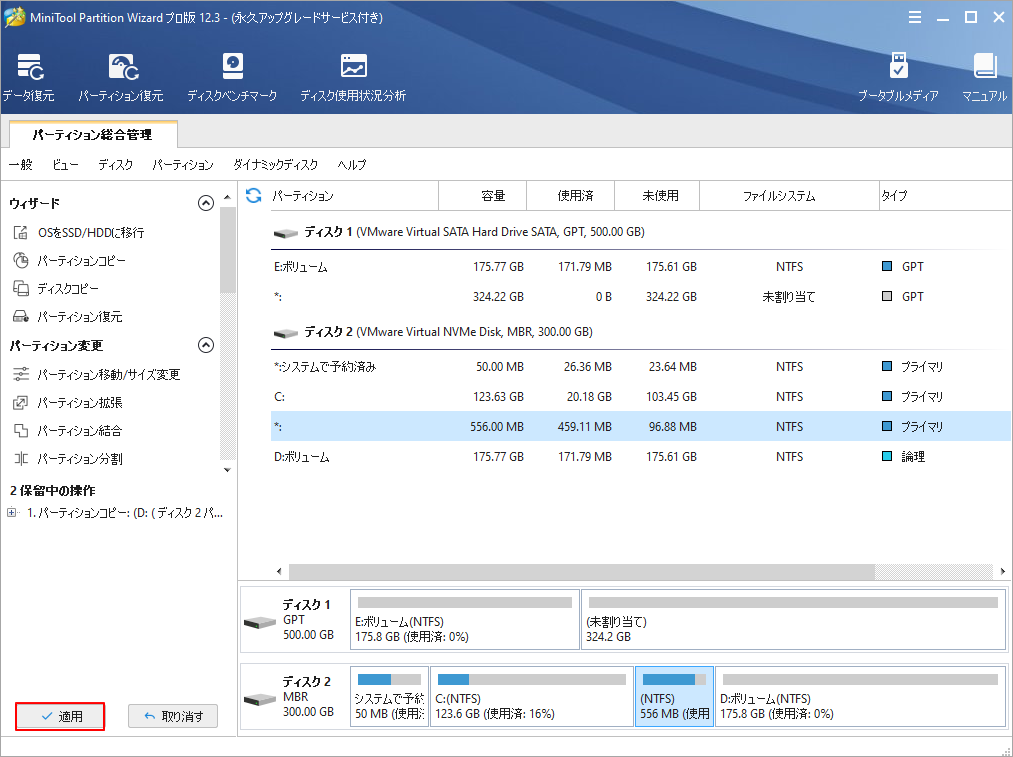This screenshot has width=1013, height=757.
Task: Select システムで予約 50 MB block in disk map
Action: (x=390, y=696)
